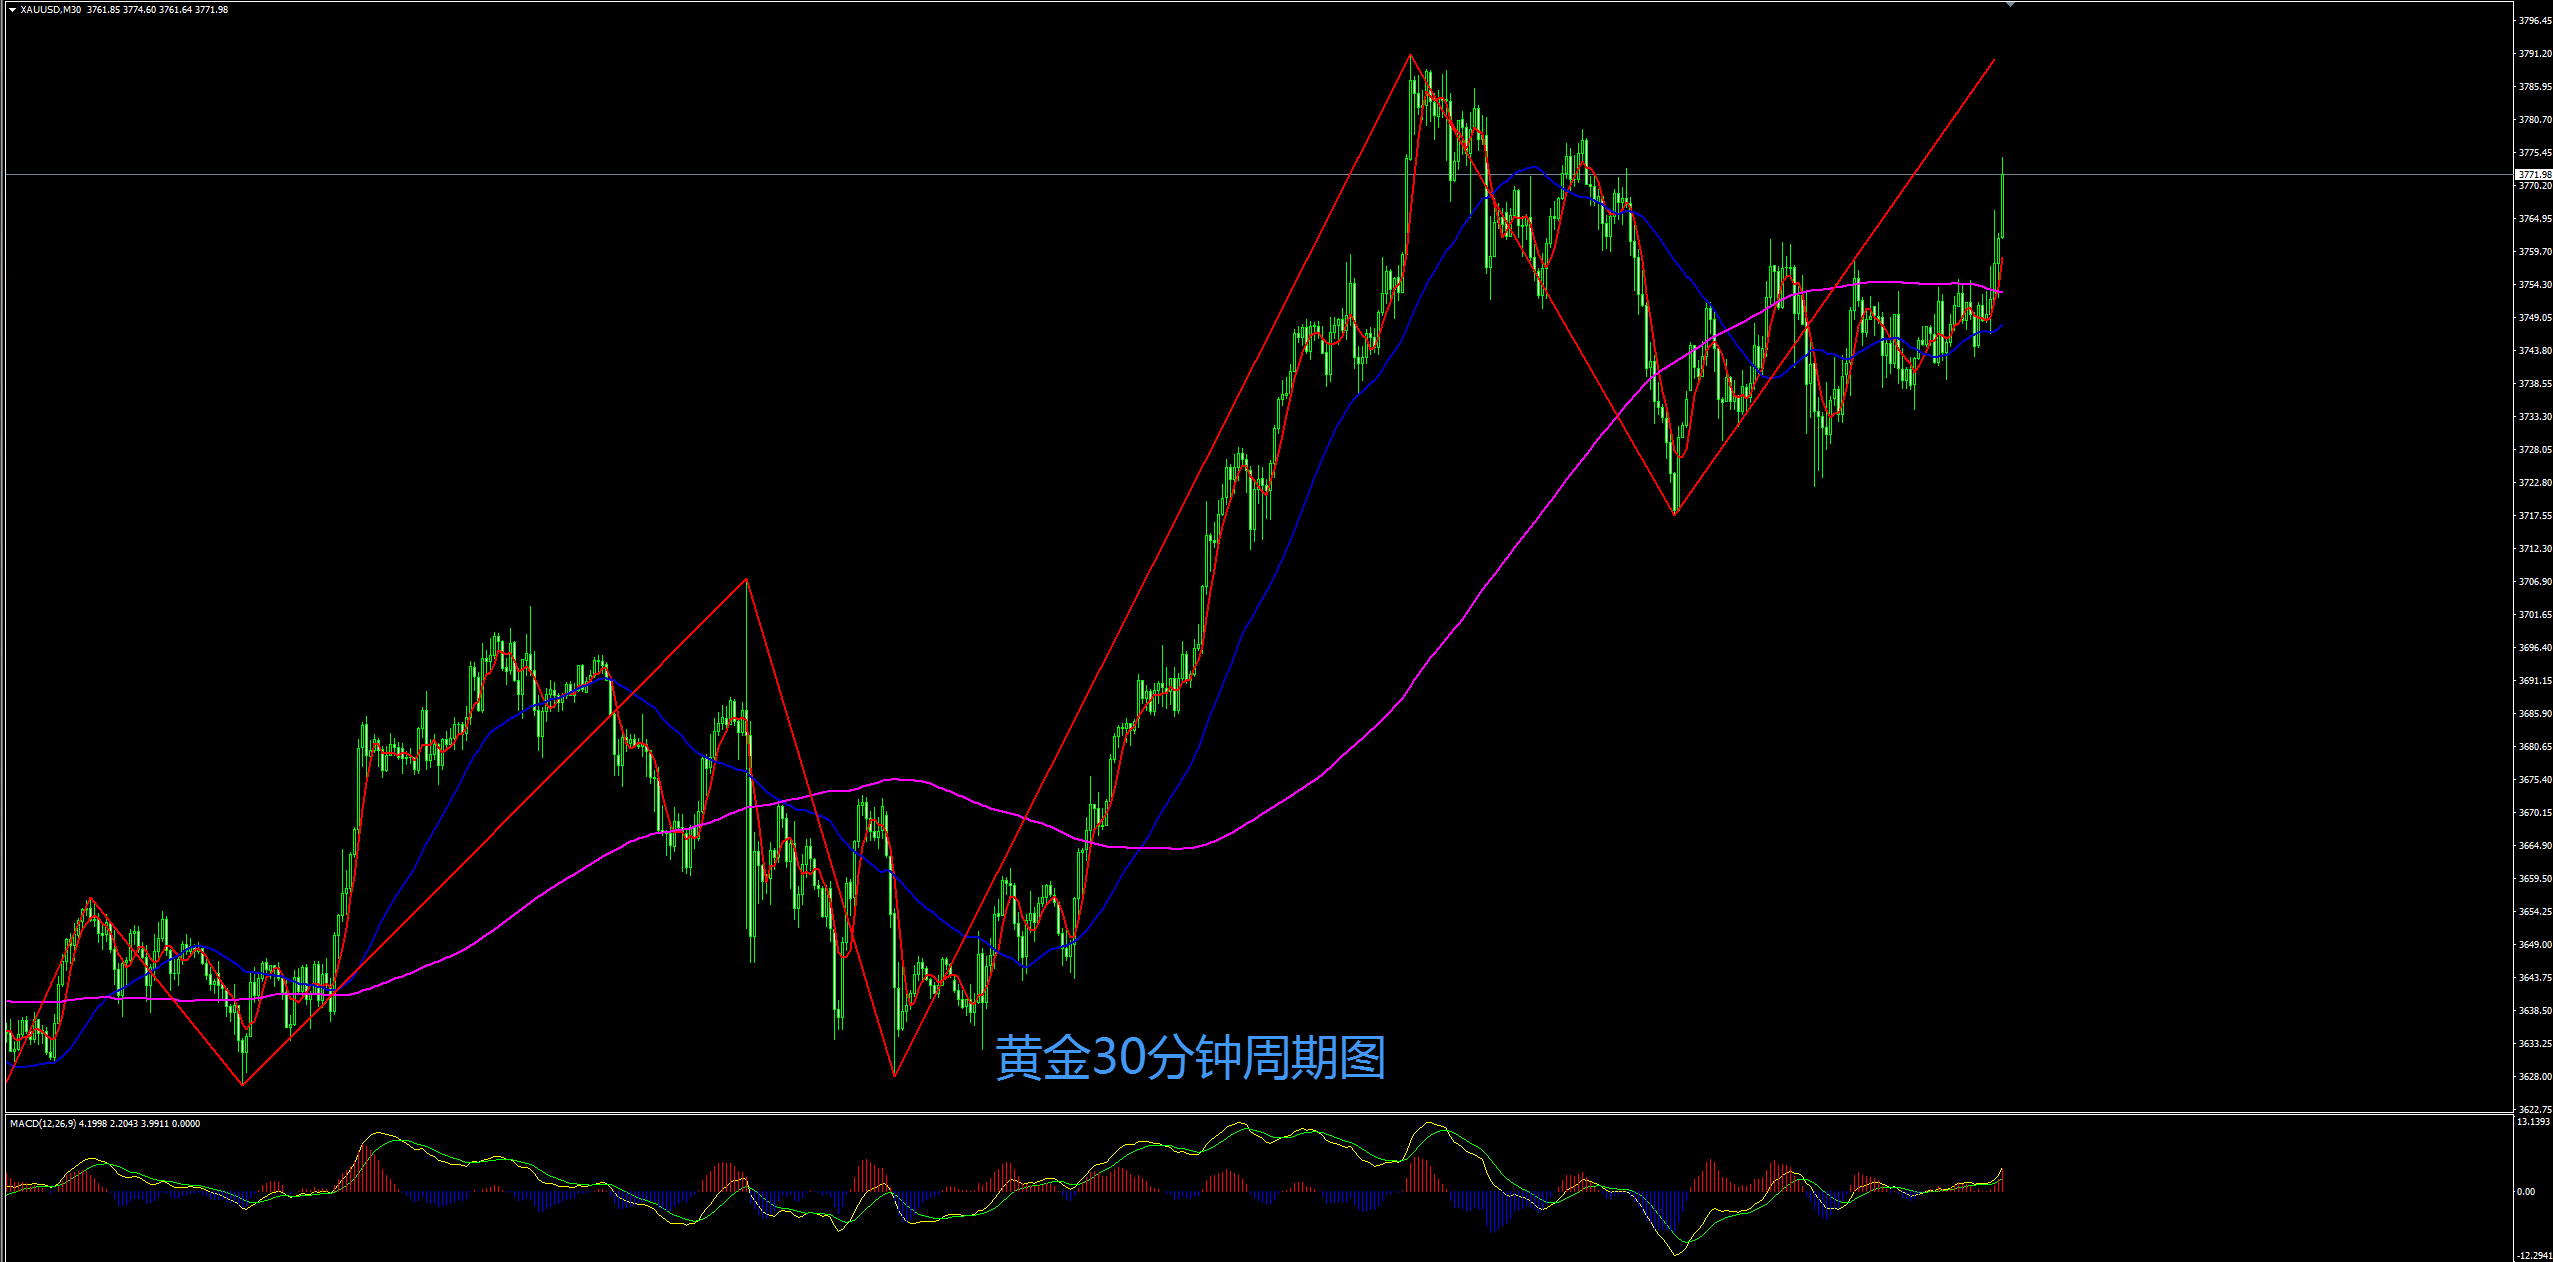Click the 3749.05 price scale value
Viewport: 2553px width, 1262px height.
2534,318
